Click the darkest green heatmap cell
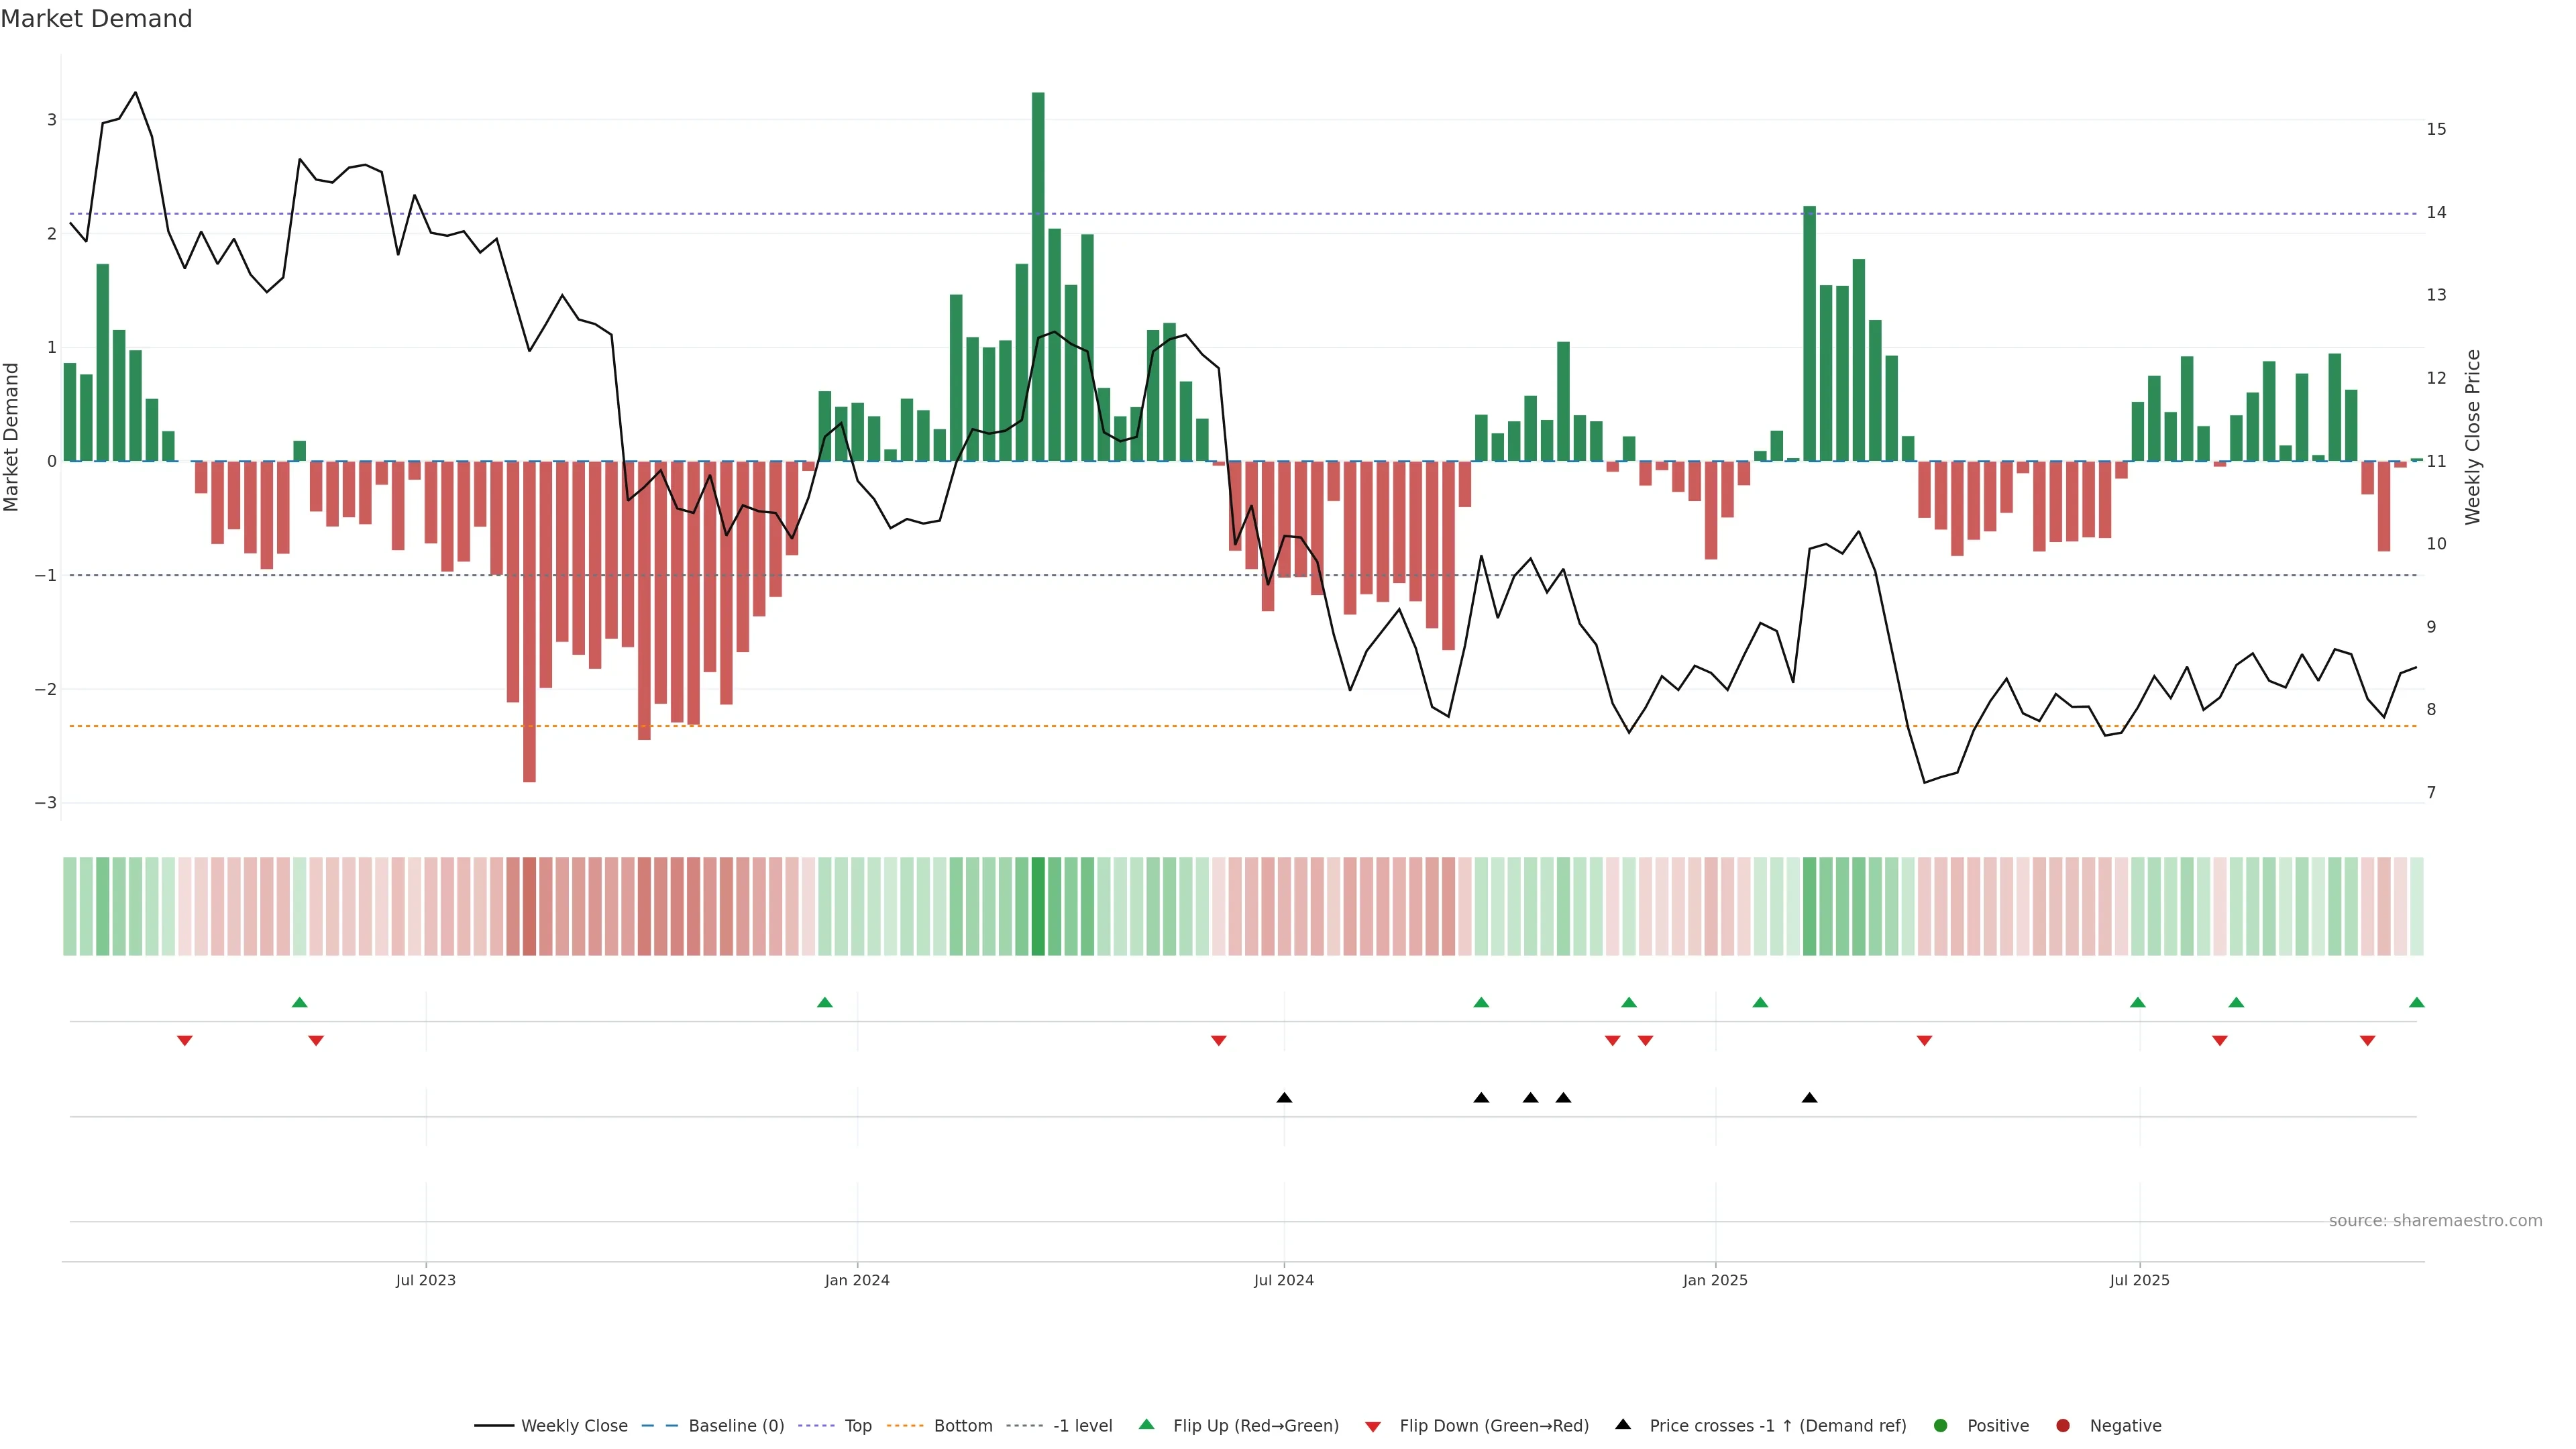Viewport: 2576px width, 1449px height. click(x=1038, y=906)
